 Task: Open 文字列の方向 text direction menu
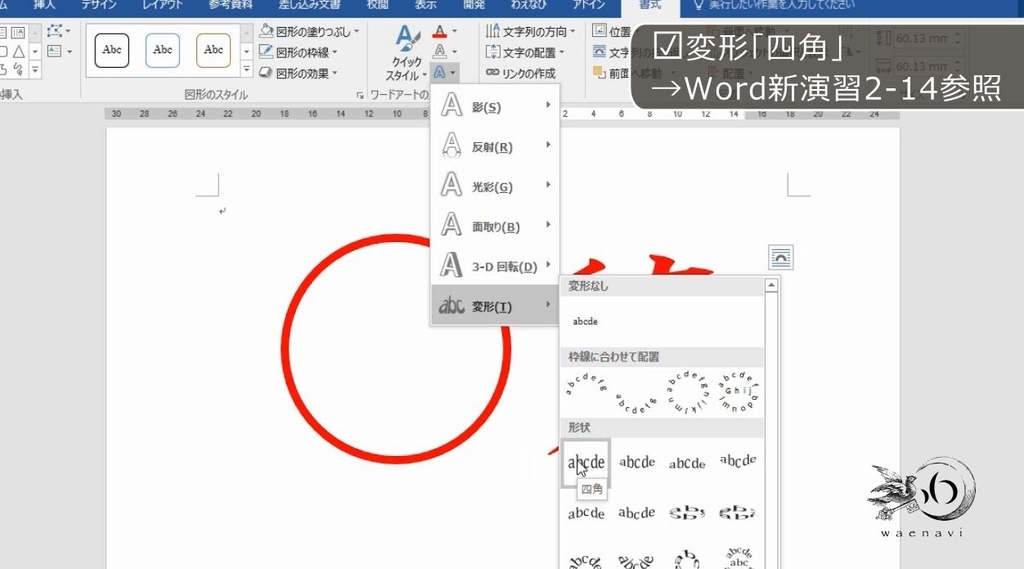(531, 31)
